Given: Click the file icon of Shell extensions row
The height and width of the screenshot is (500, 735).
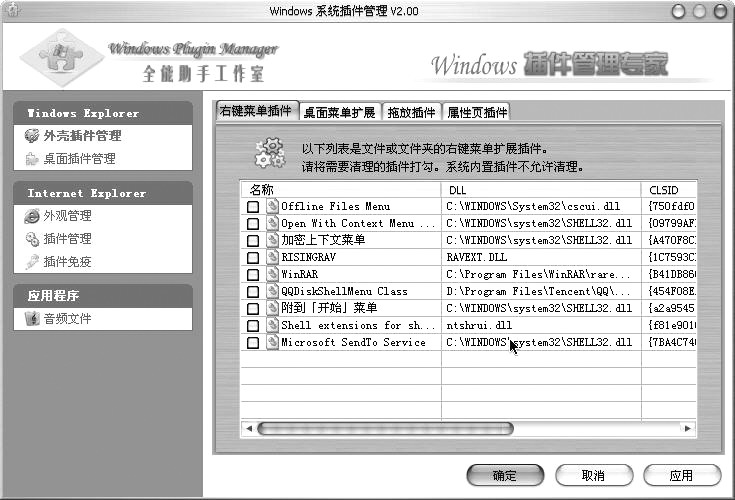Looking at the screenshot, I should click(272, 325).
